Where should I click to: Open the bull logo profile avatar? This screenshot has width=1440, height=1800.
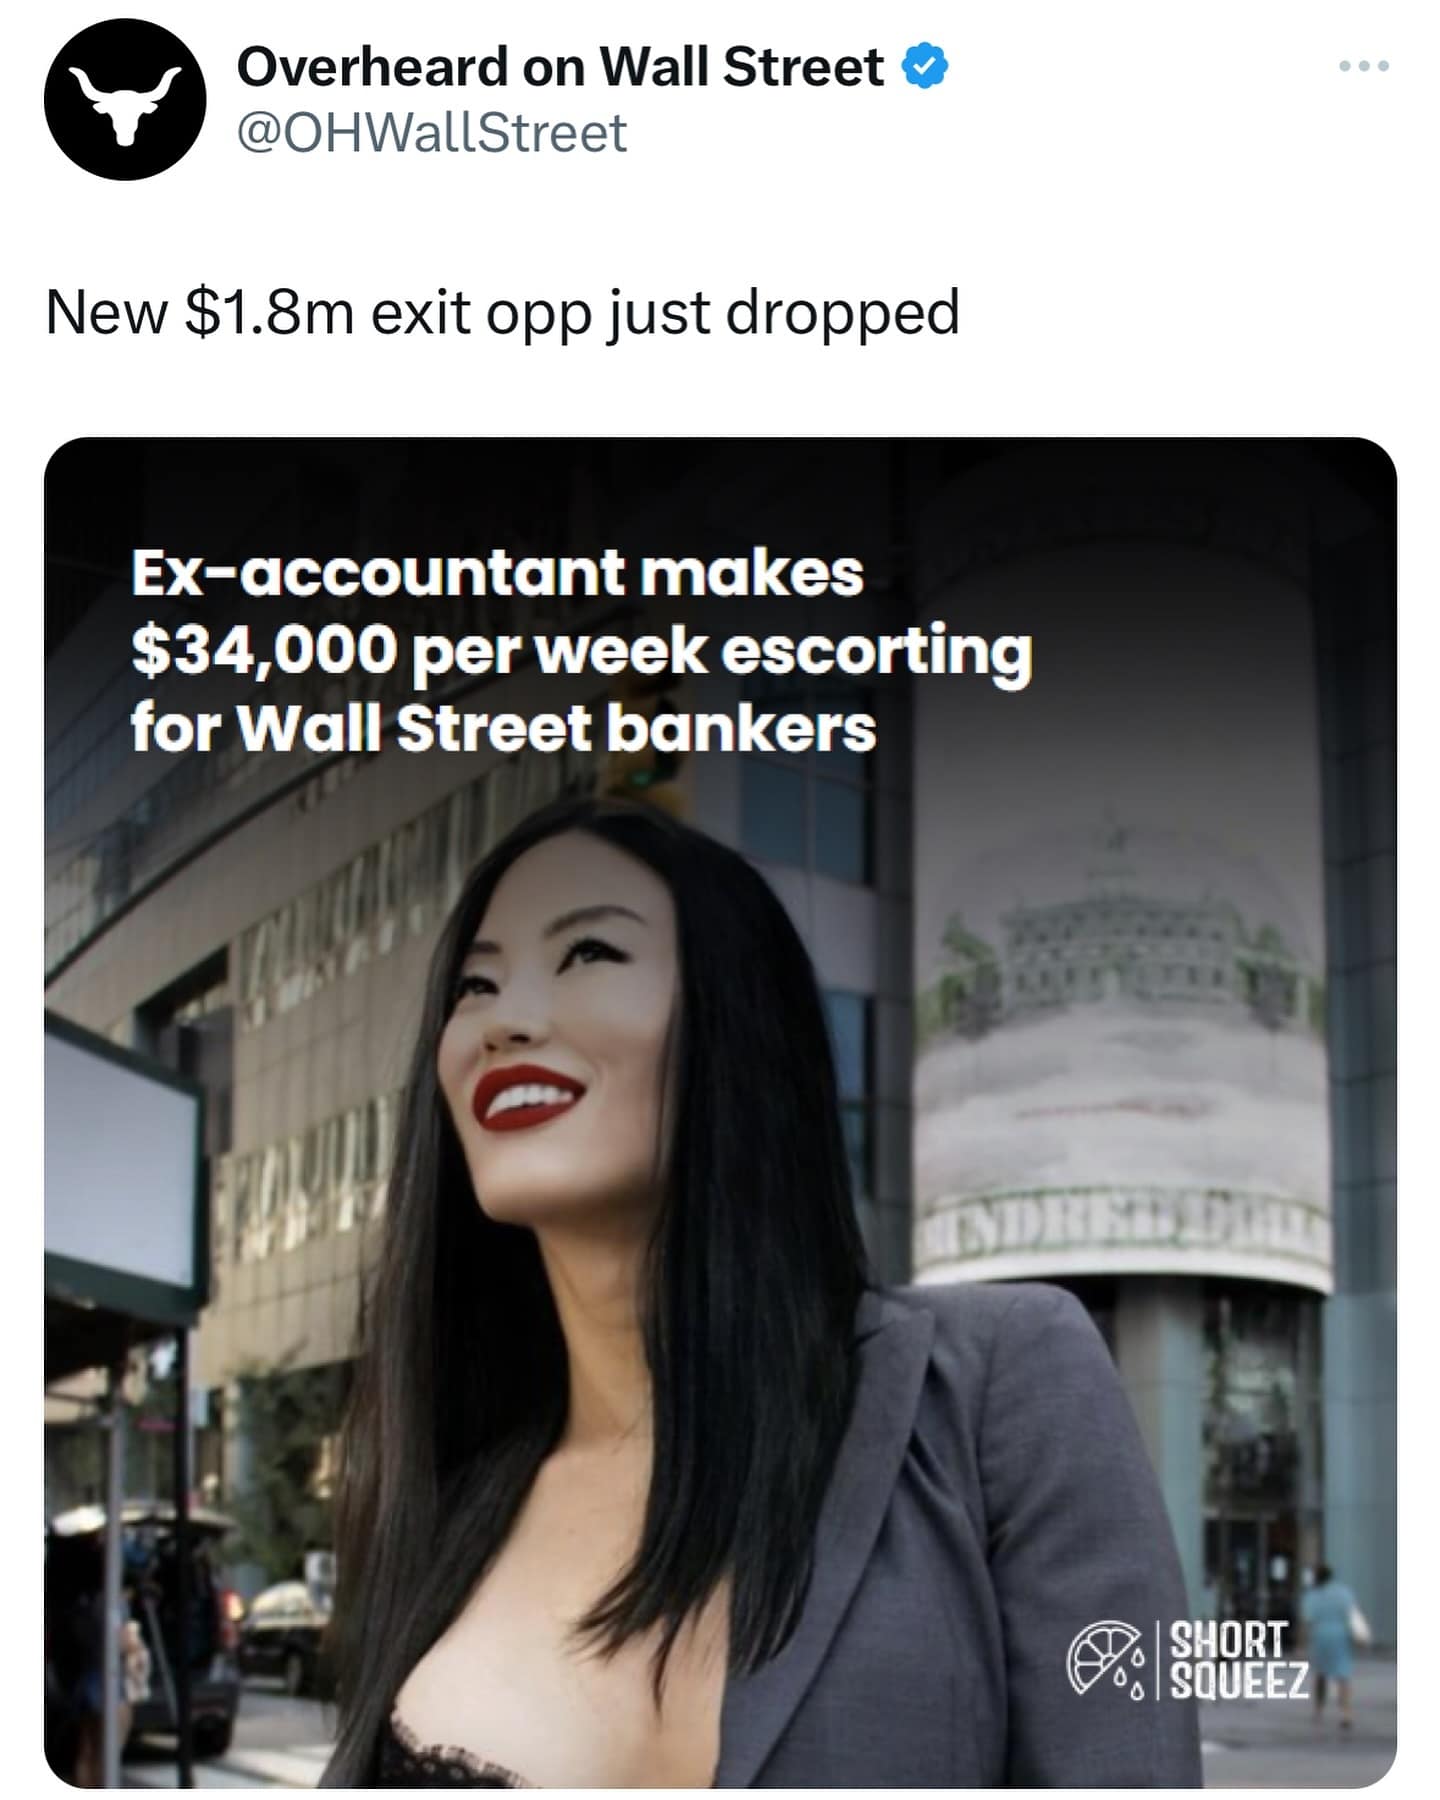[125, 100]
